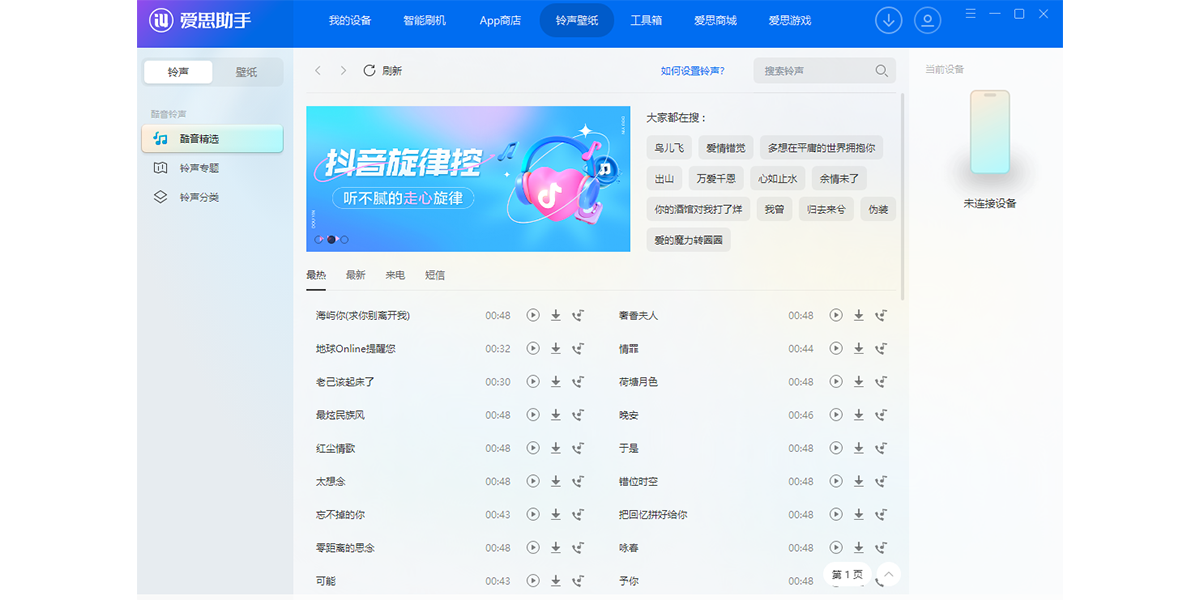This screenshot has width=1200, height=600.
Task: Open the 爱思游戏 top tab
Action: coord(790,20)
